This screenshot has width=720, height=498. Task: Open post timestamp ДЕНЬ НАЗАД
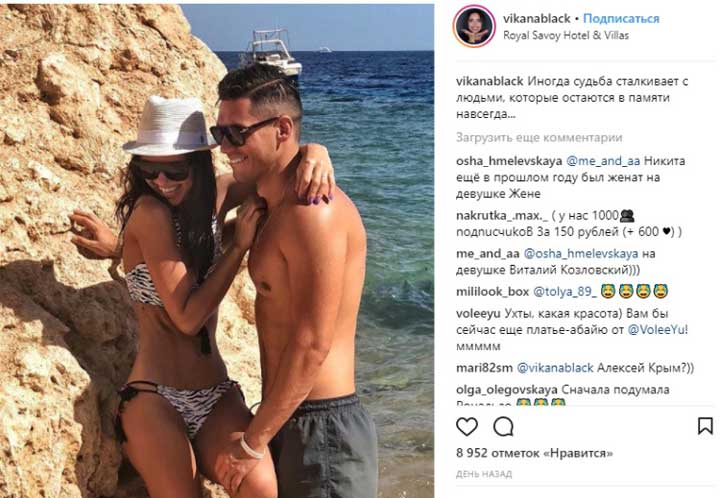[x=484, y=474]
